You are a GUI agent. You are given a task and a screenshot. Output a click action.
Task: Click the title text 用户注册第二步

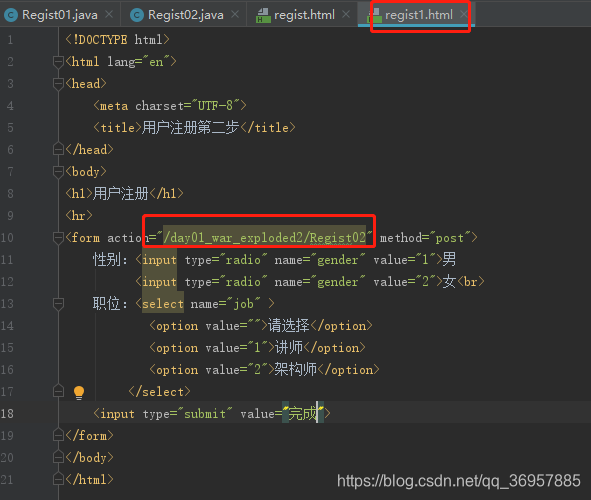click(x=190, y=127)
